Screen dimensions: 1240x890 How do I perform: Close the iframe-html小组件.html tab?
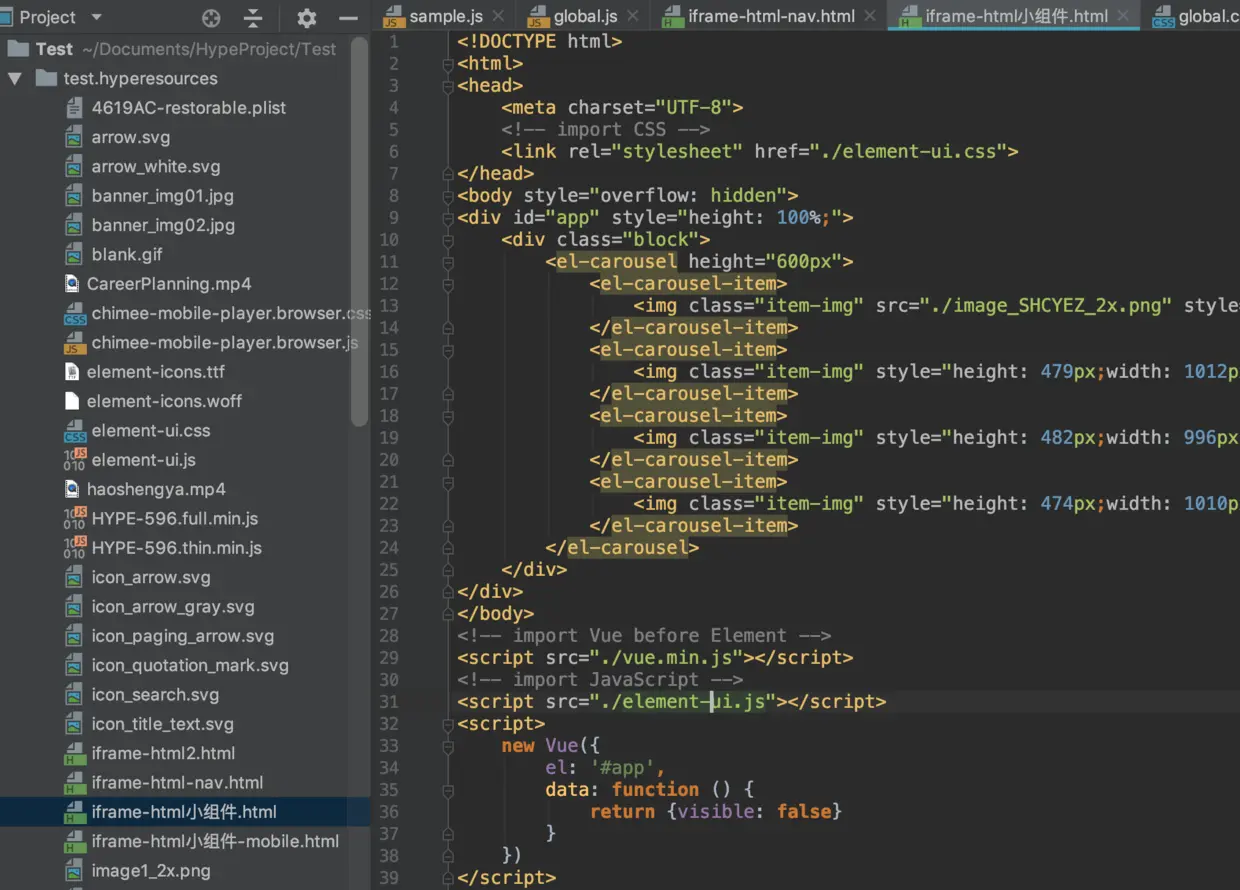pos(1123,16)
